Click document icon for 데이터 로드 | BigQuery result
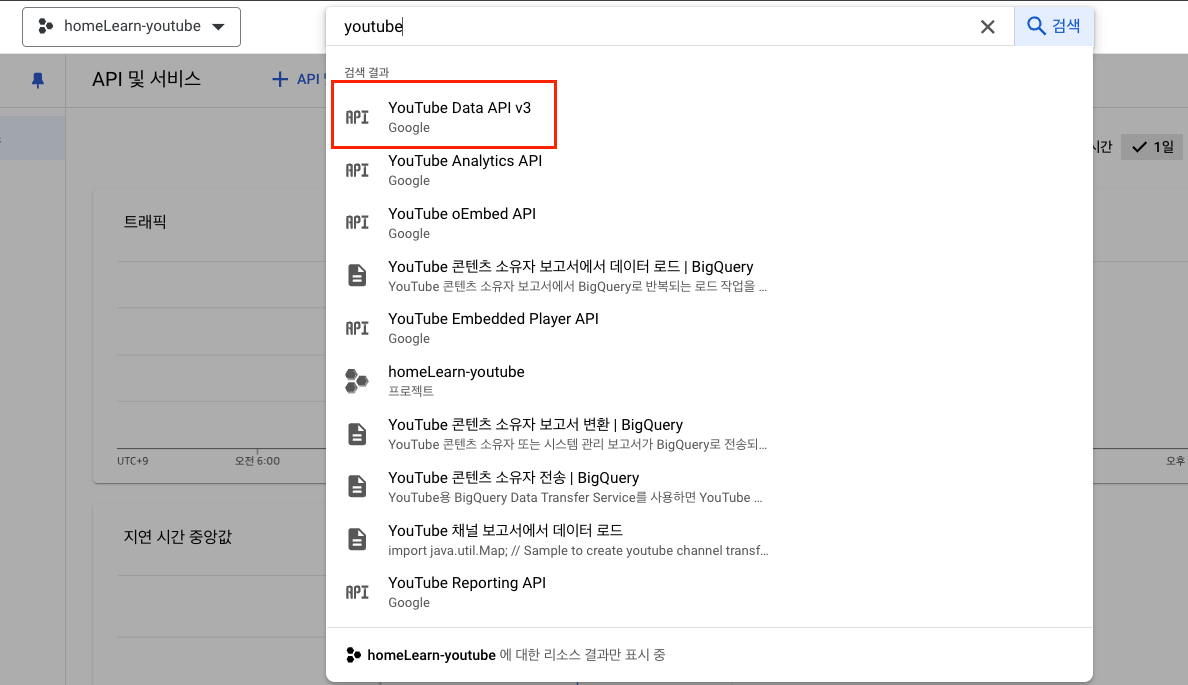 point(357,275)
